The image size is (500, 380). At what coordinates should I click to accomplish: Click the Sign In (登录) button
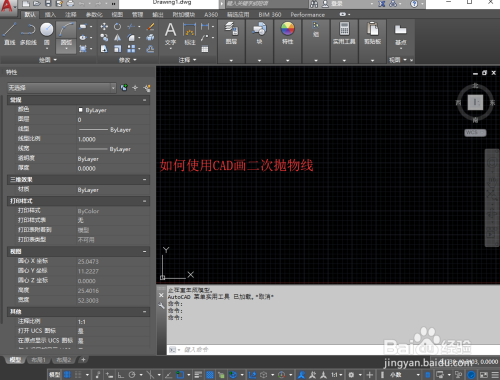337,4
